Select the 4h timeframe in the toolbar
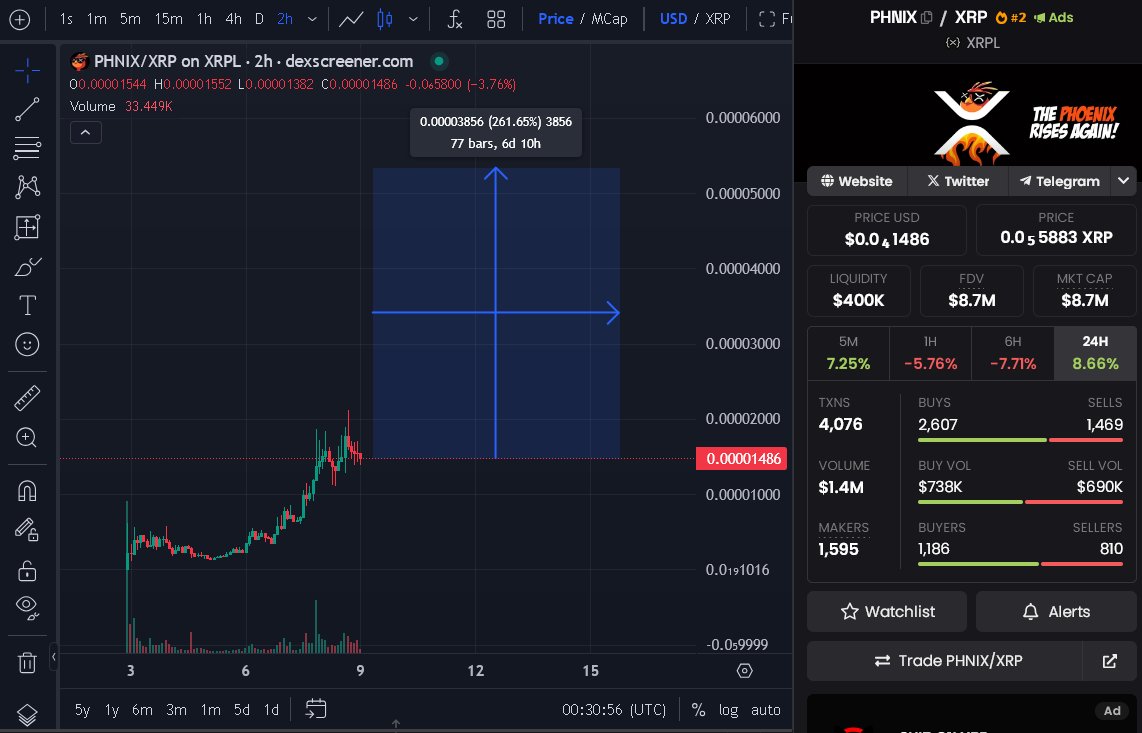 click(231, 19)
